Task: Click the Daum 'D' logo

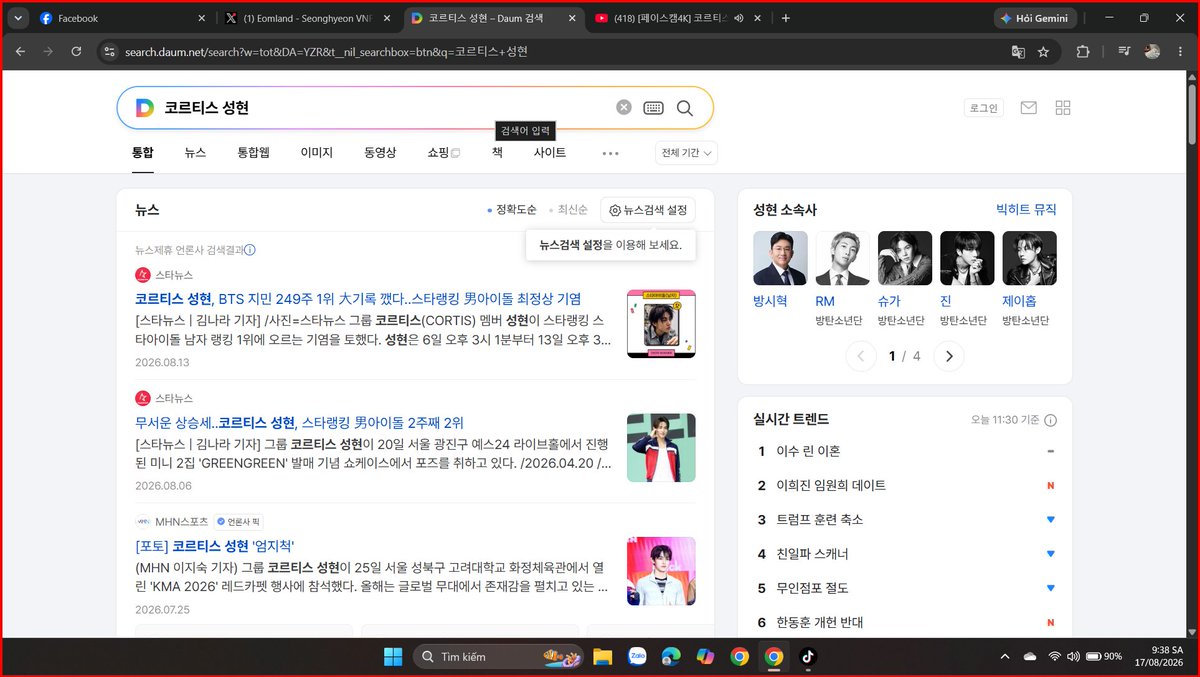Action: [x=144, y=108]
